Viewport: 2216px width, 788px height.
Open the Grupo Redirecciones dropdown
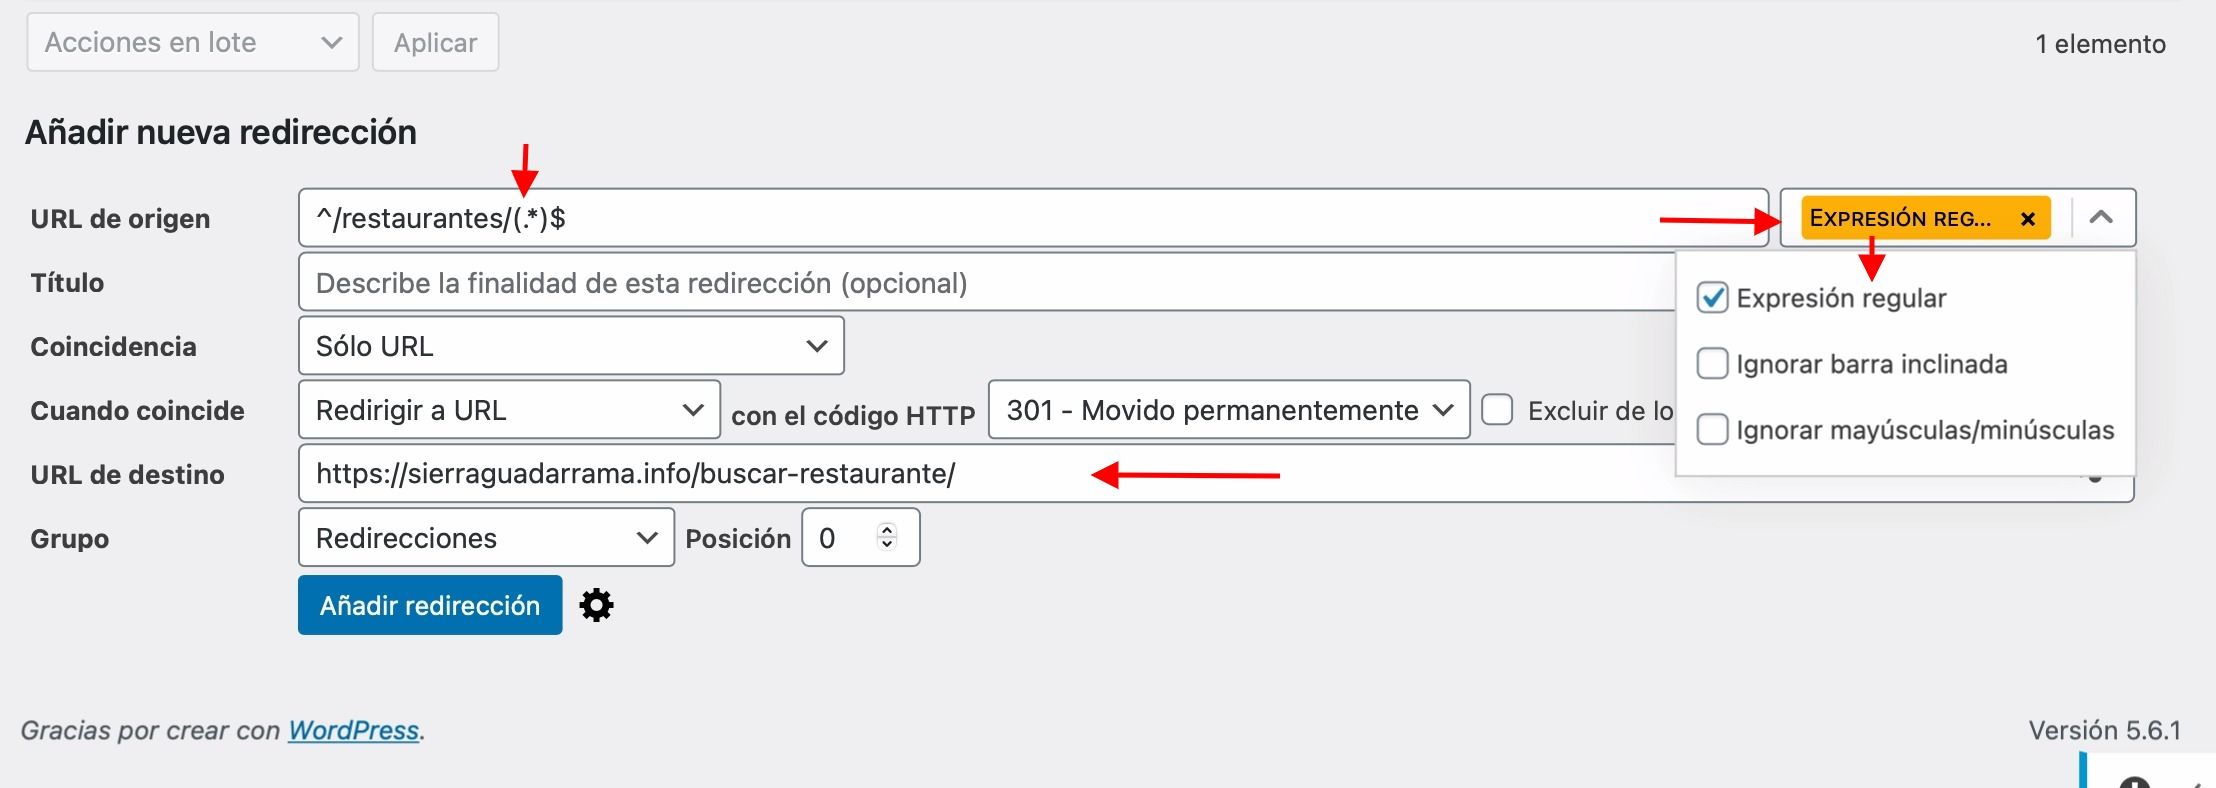486,538
